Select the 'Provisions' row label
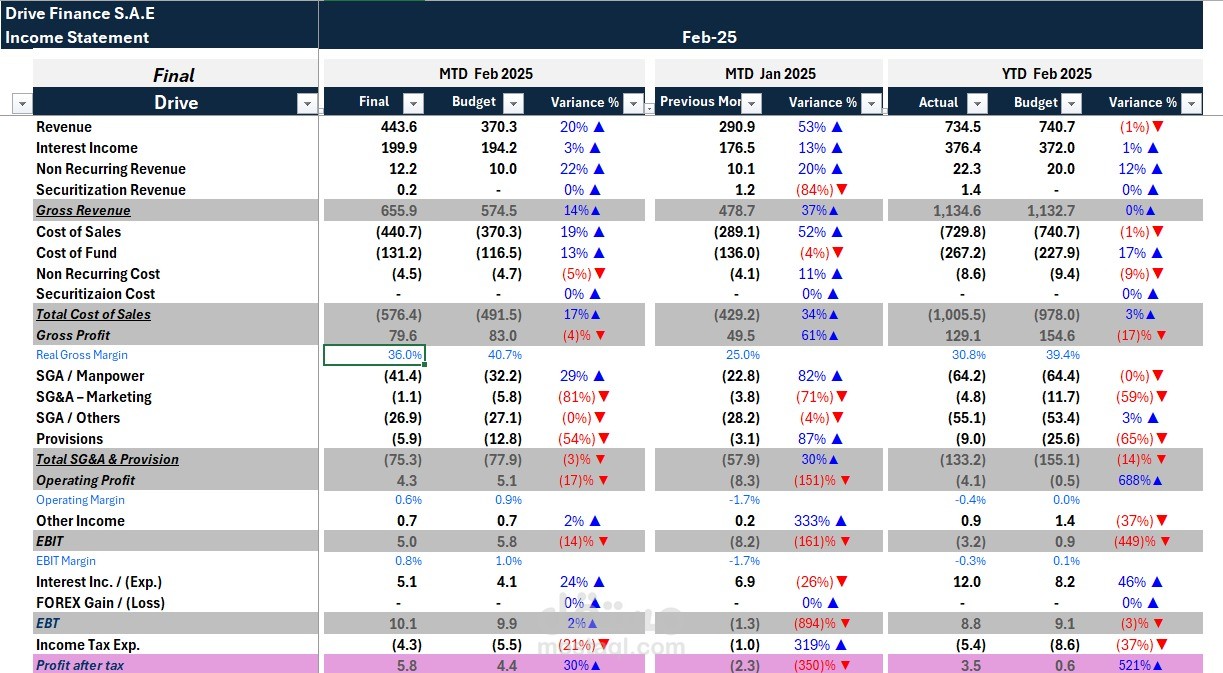 [x=70, y=439]
